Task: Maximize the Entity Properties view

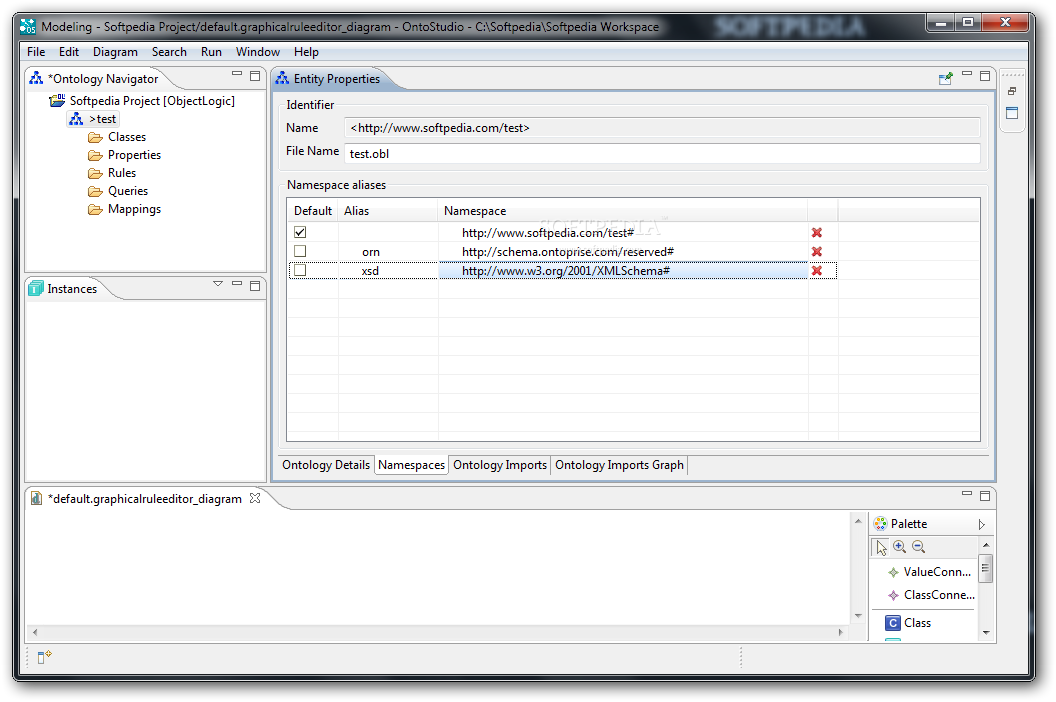Action: (x=985, y=76)
